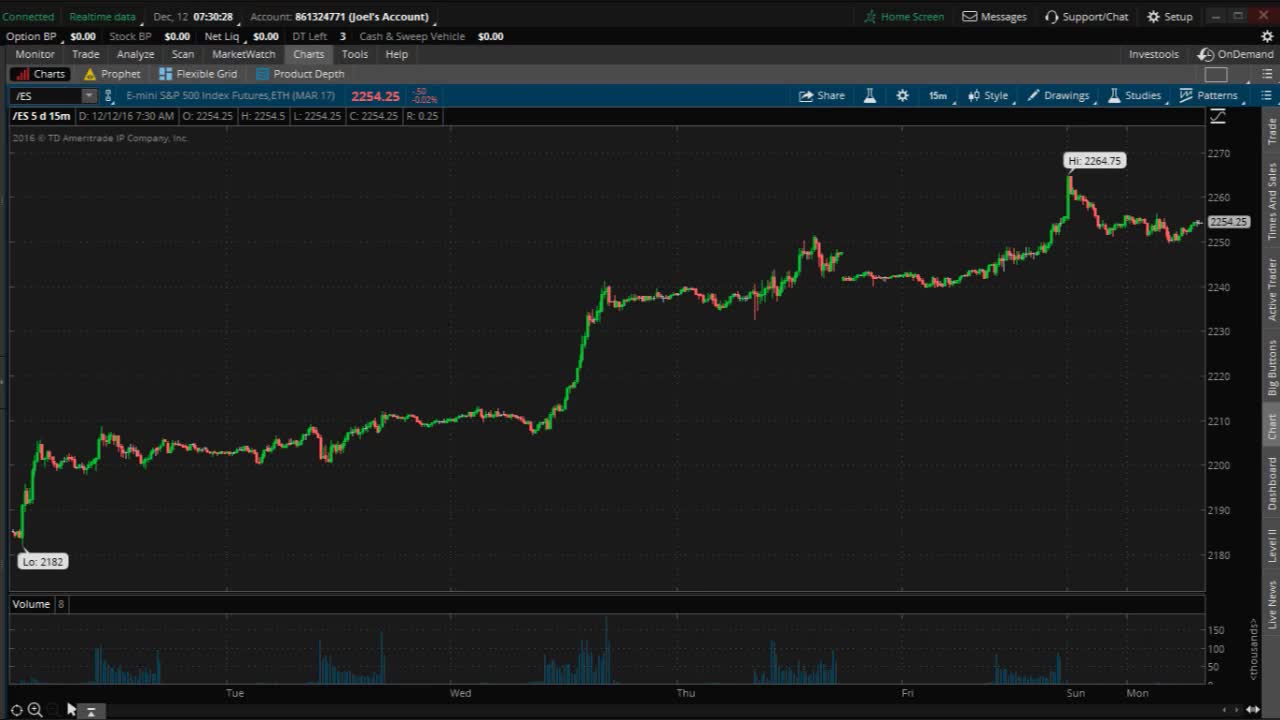
Task: Open Messages
Action: (994, 16)
